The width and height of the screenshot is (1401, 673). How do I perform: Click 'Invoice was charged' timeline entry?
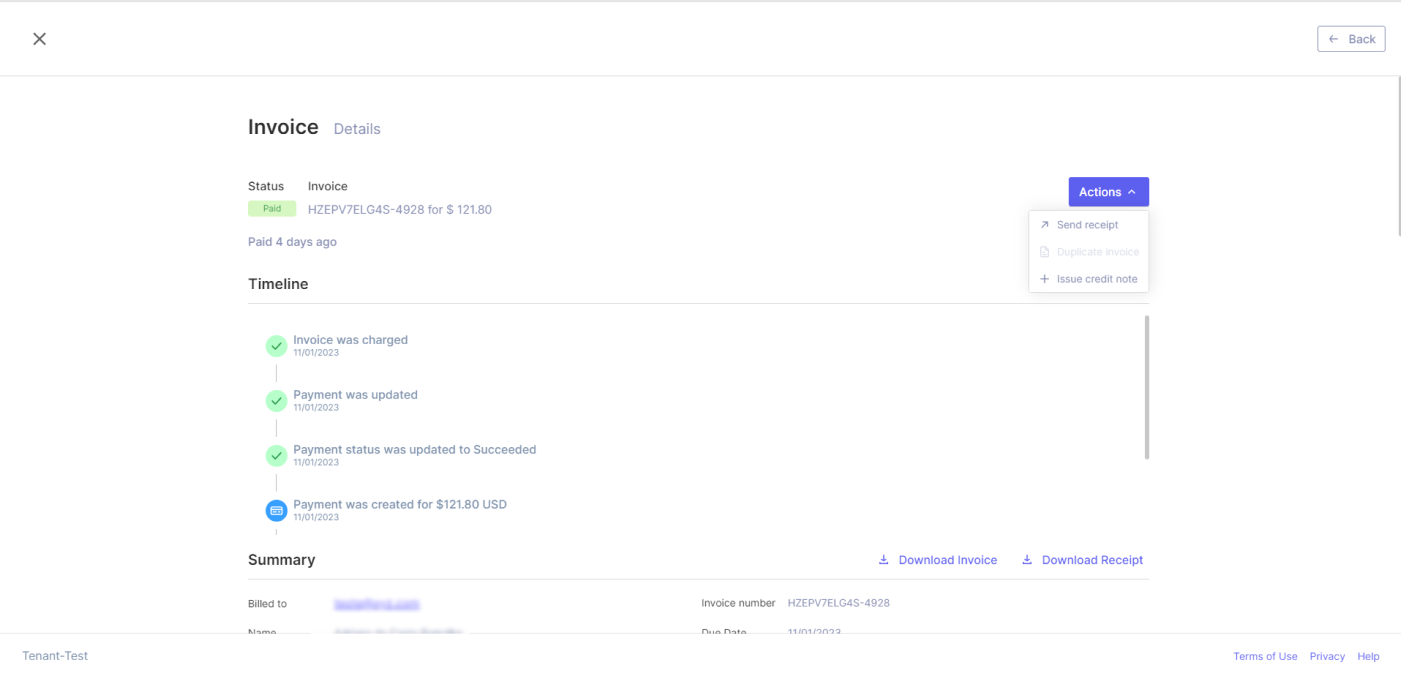tap(350, 340)
